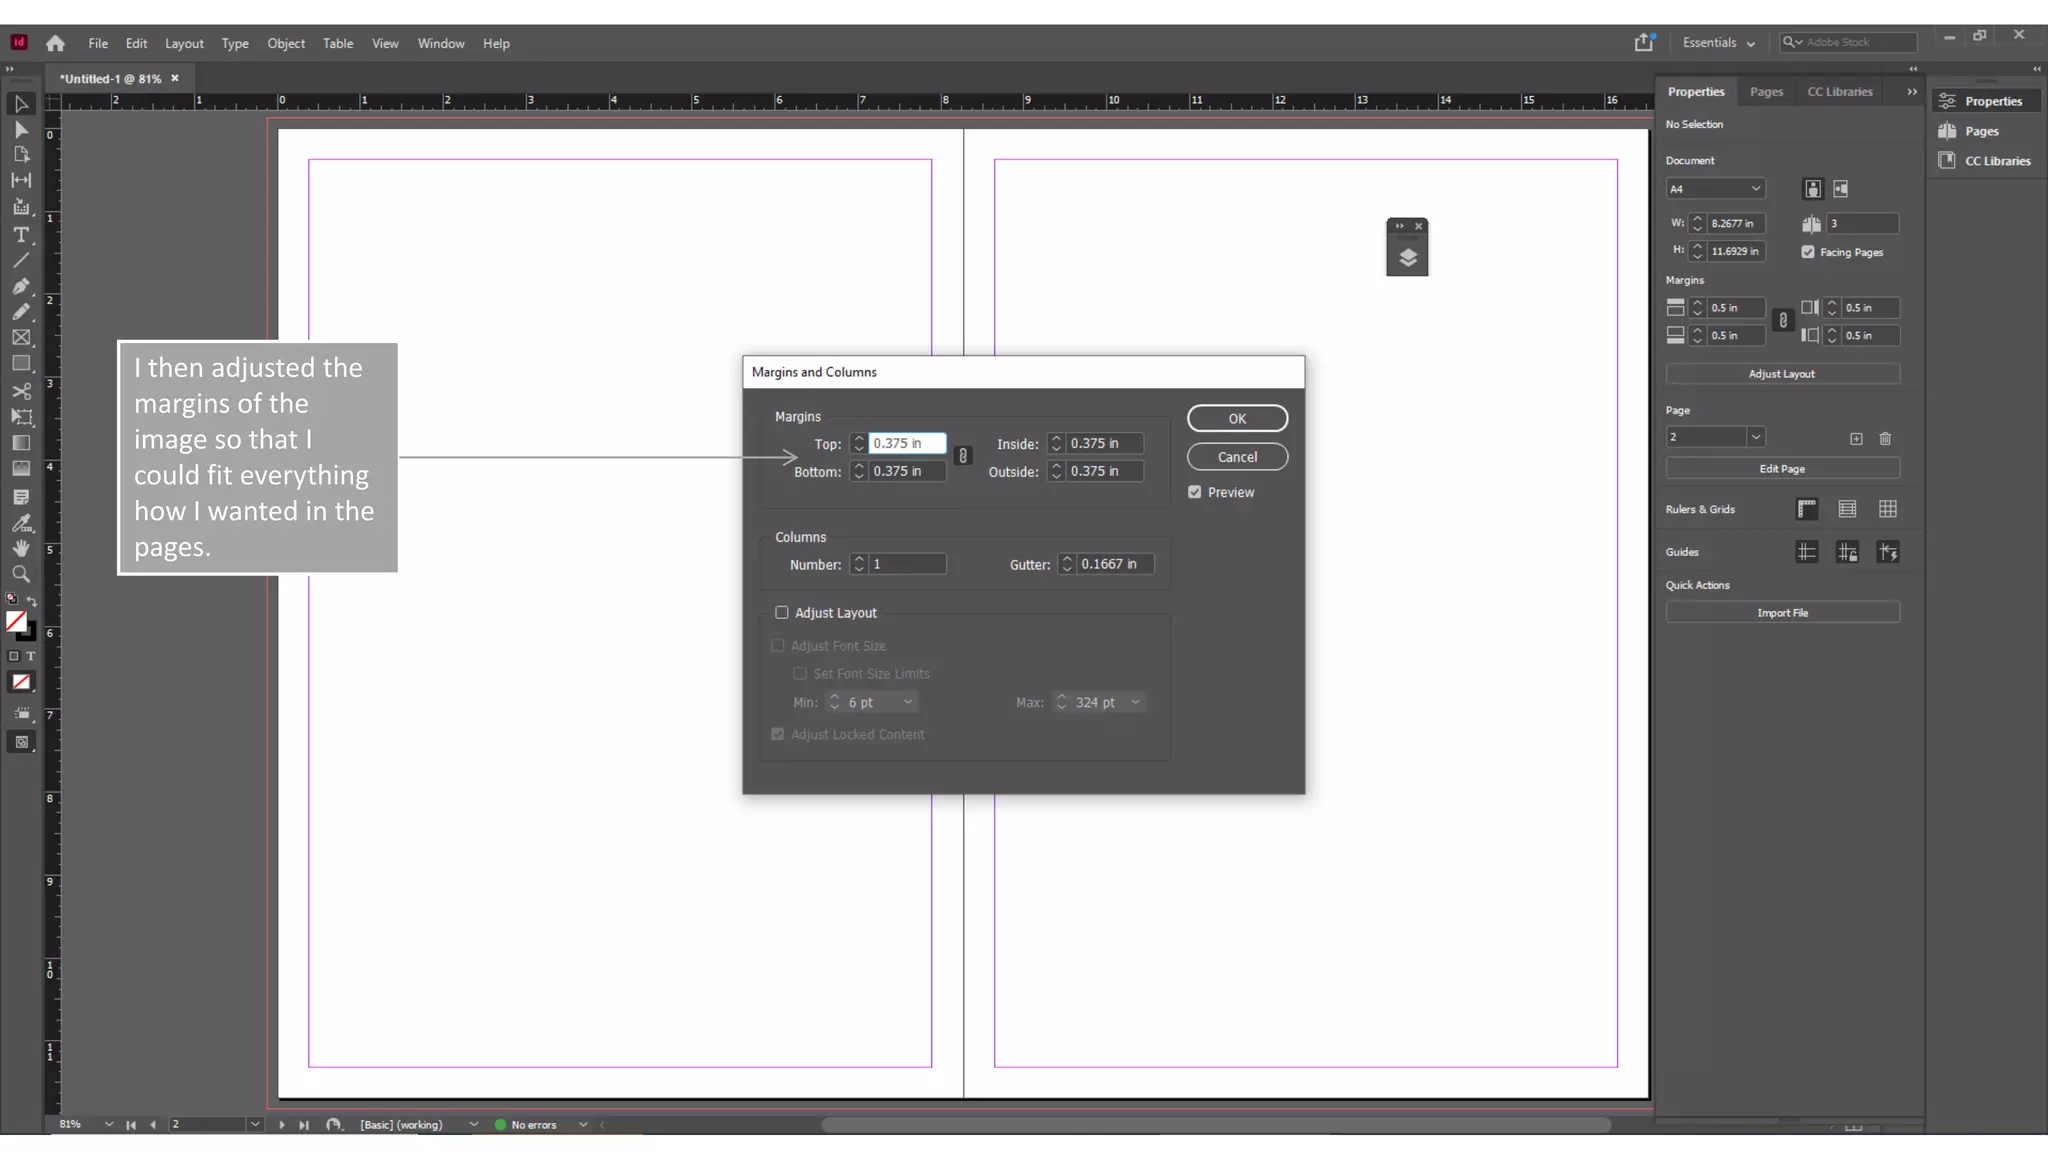Open the A4 page size dropdown

[1715, 189]
